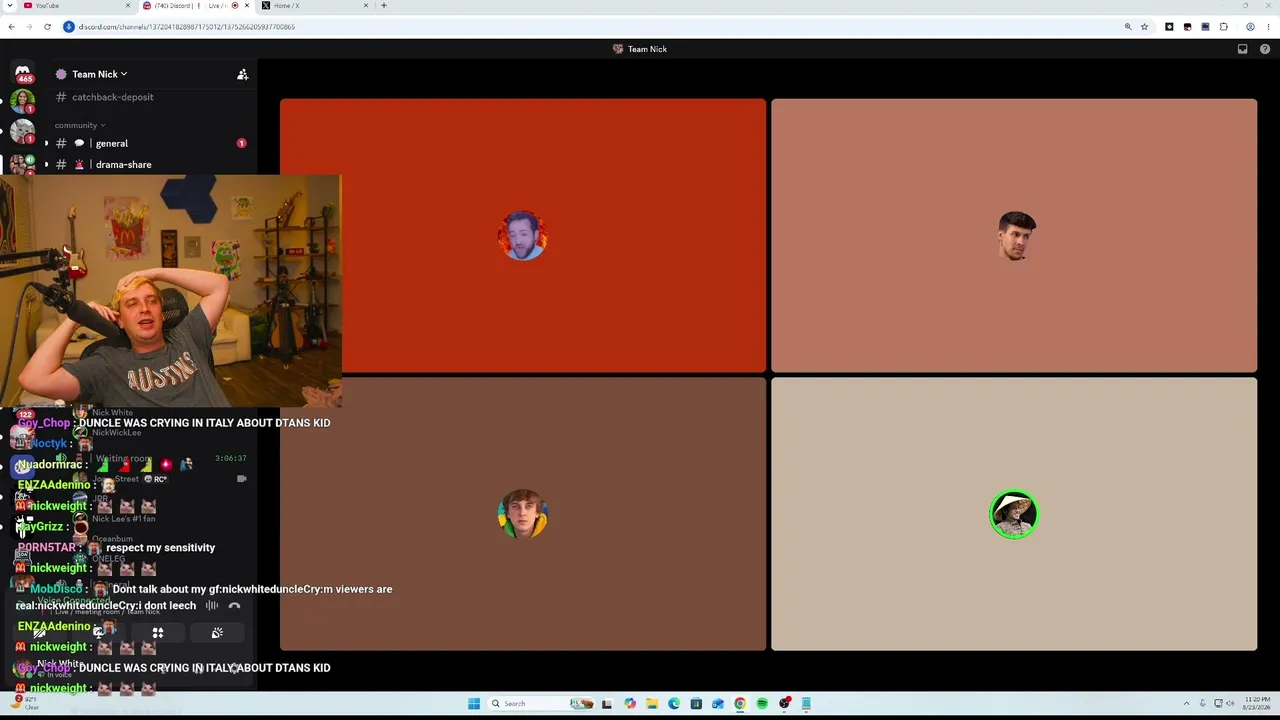Image resolution: width=1280 pixels, height=720 pixels.
Task: Show hidden system tray icons
Action: (1189, 703)
